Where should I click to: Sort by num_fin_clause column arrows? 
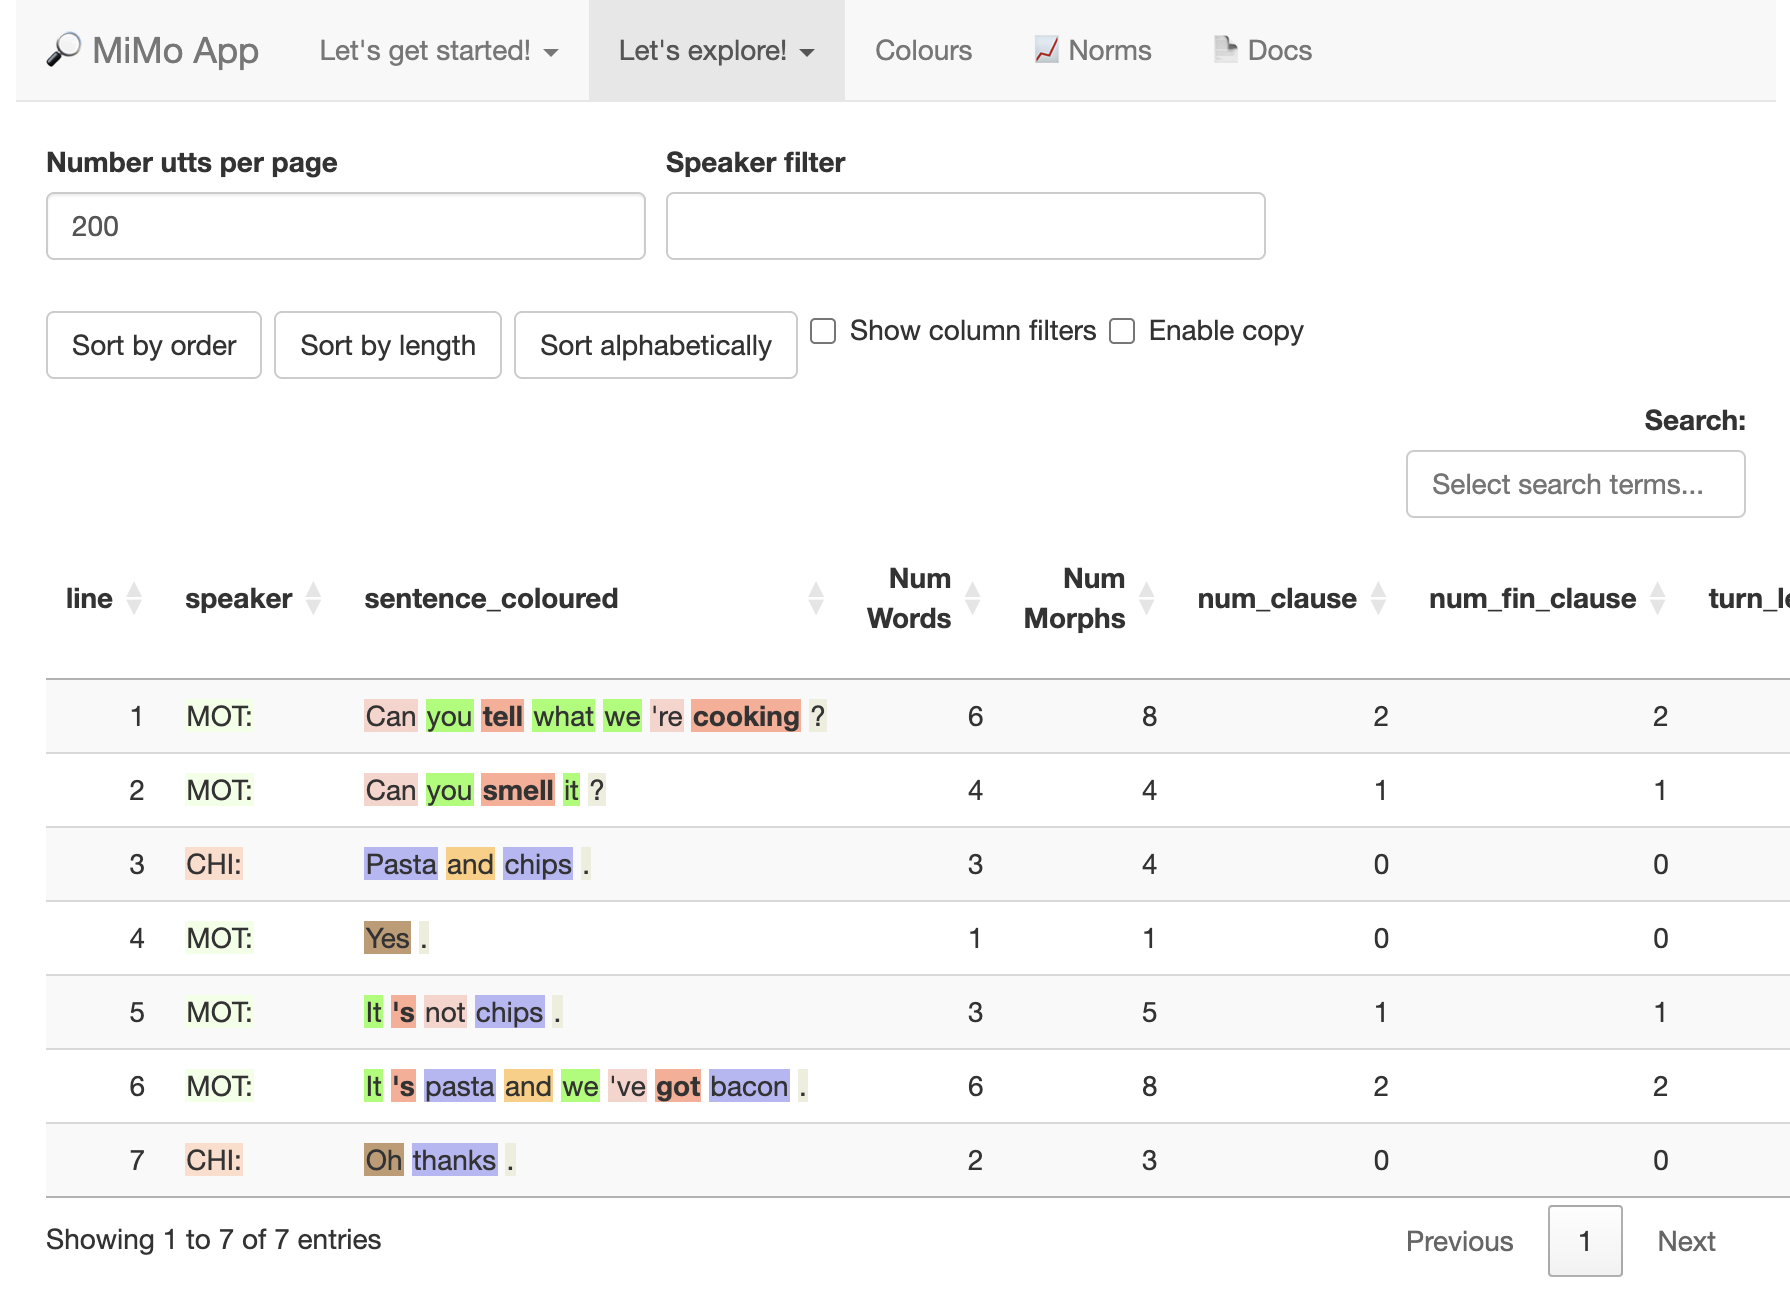(x=1658, y=598)
